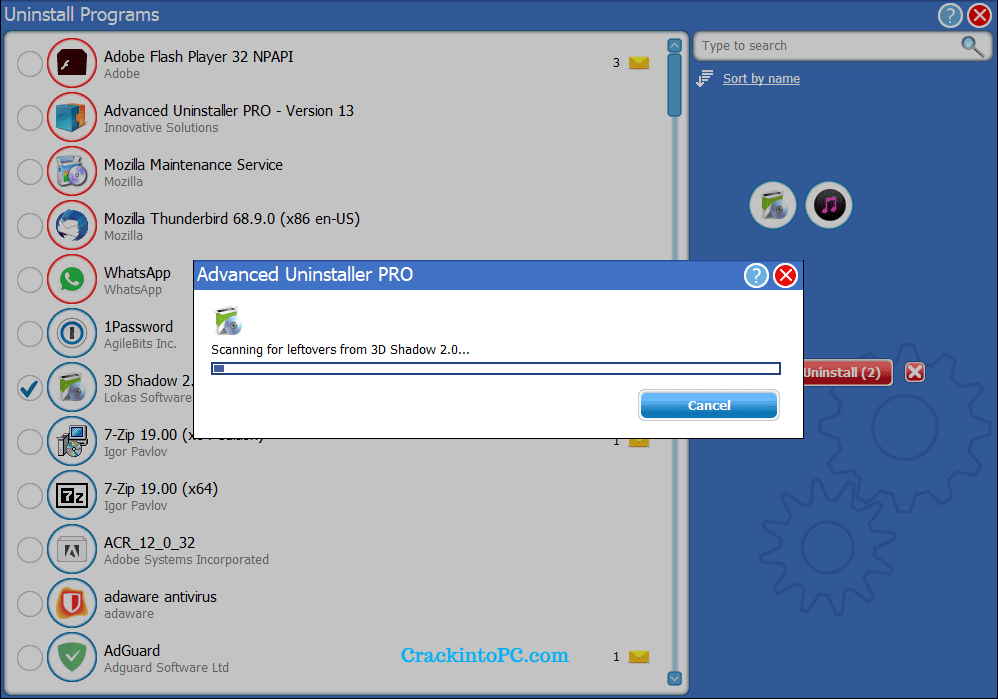Click the WhatsApp program icon
The image size is (998, 699).
71,279
